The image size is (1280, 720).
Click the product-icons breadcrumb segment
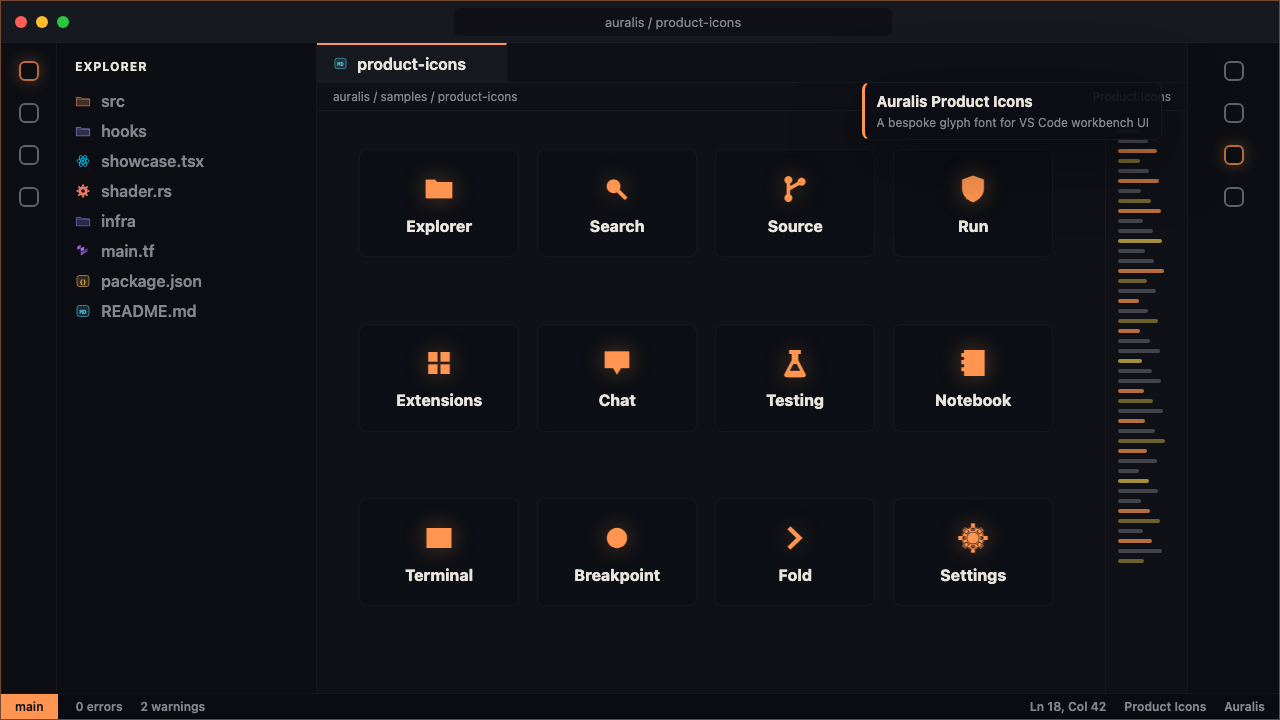[x=478, y=97]
